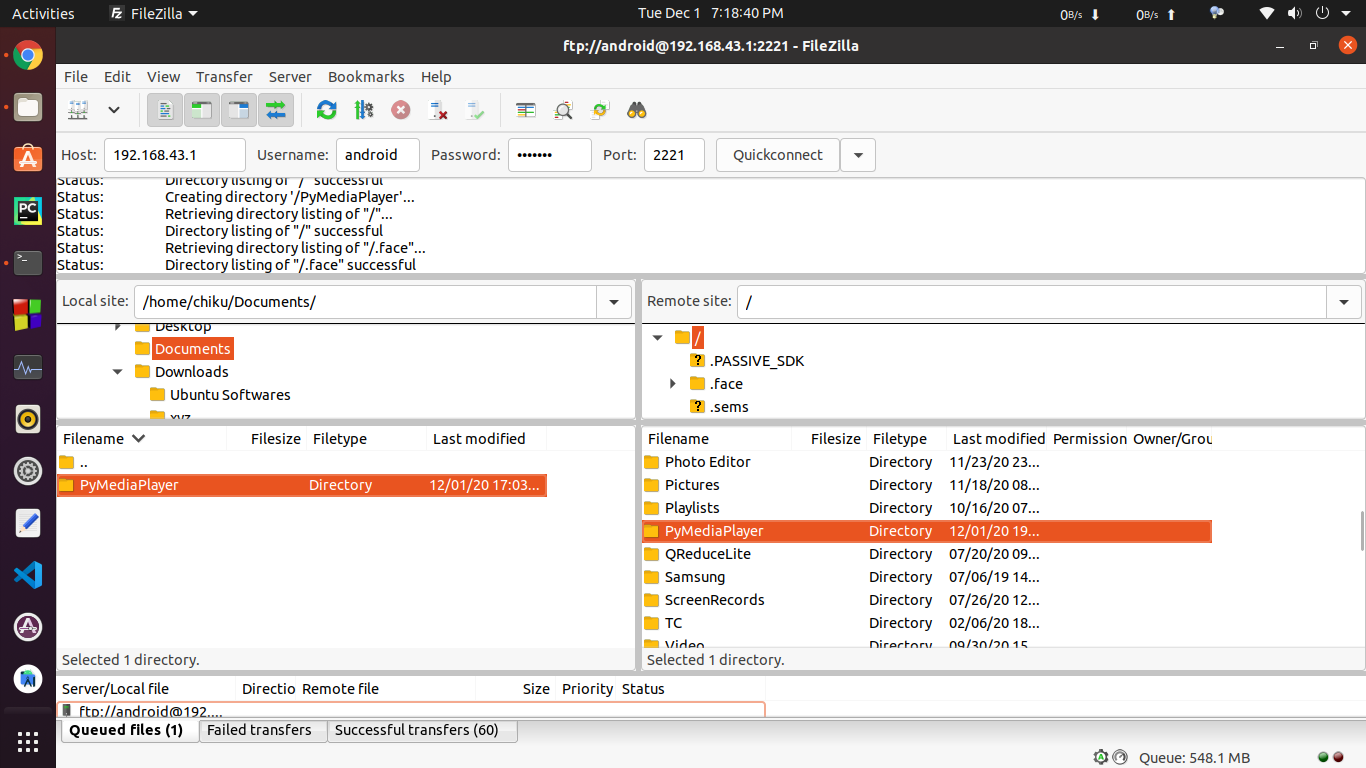Show all applications grid

28,741
